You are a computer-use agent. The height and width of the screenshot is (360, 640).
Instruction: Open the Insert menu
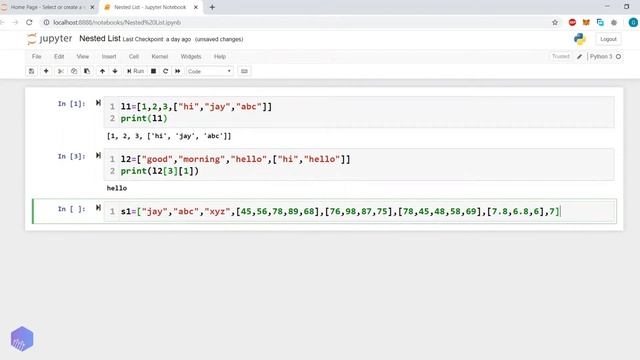tap(109, 56)
